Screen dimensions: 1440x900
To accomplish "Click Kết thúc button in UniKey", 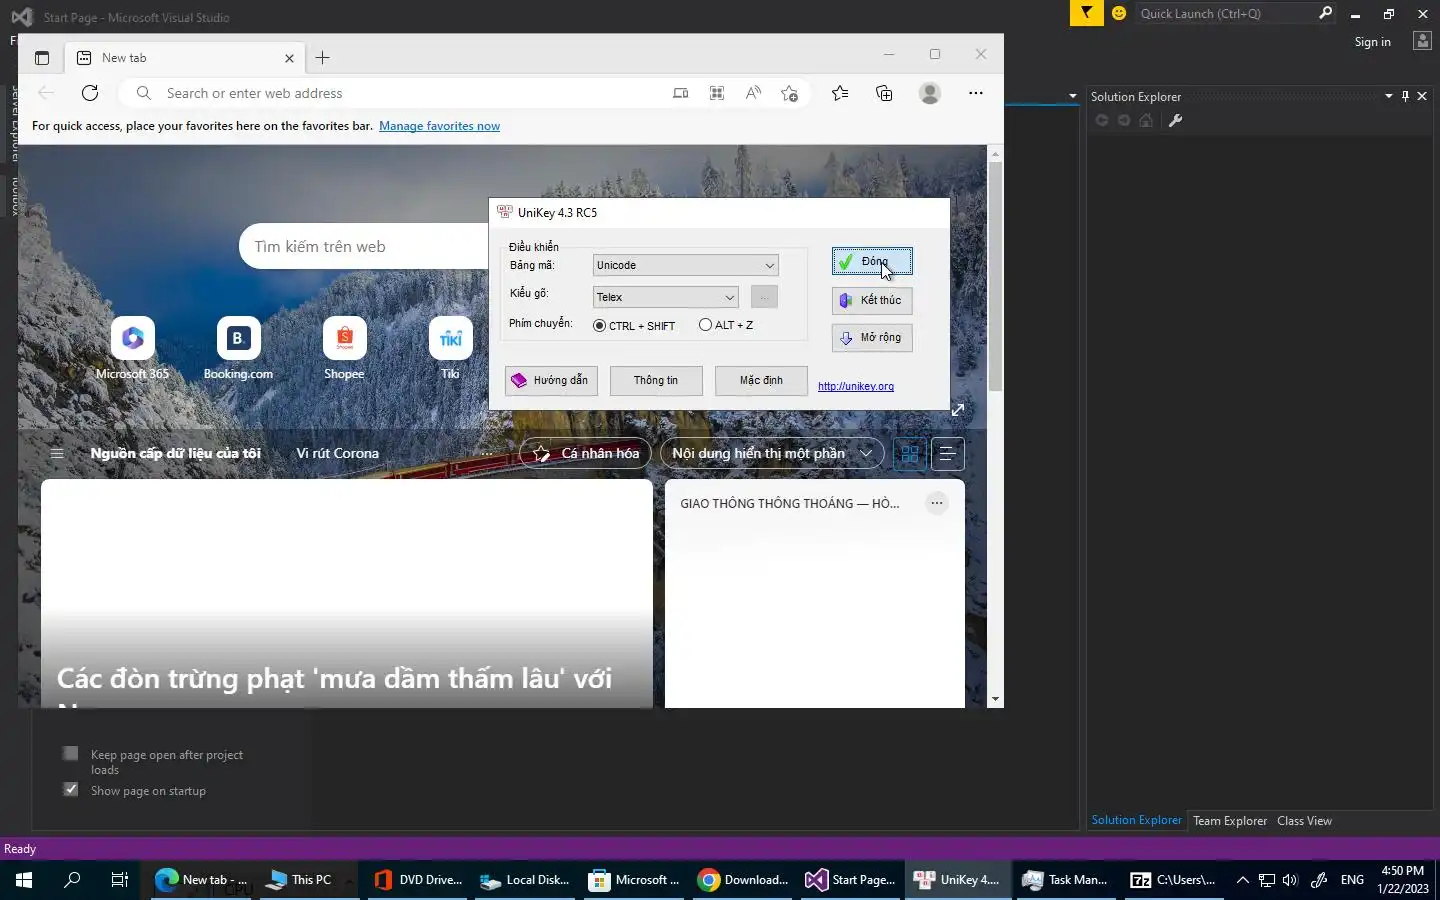I will (872, 300).
